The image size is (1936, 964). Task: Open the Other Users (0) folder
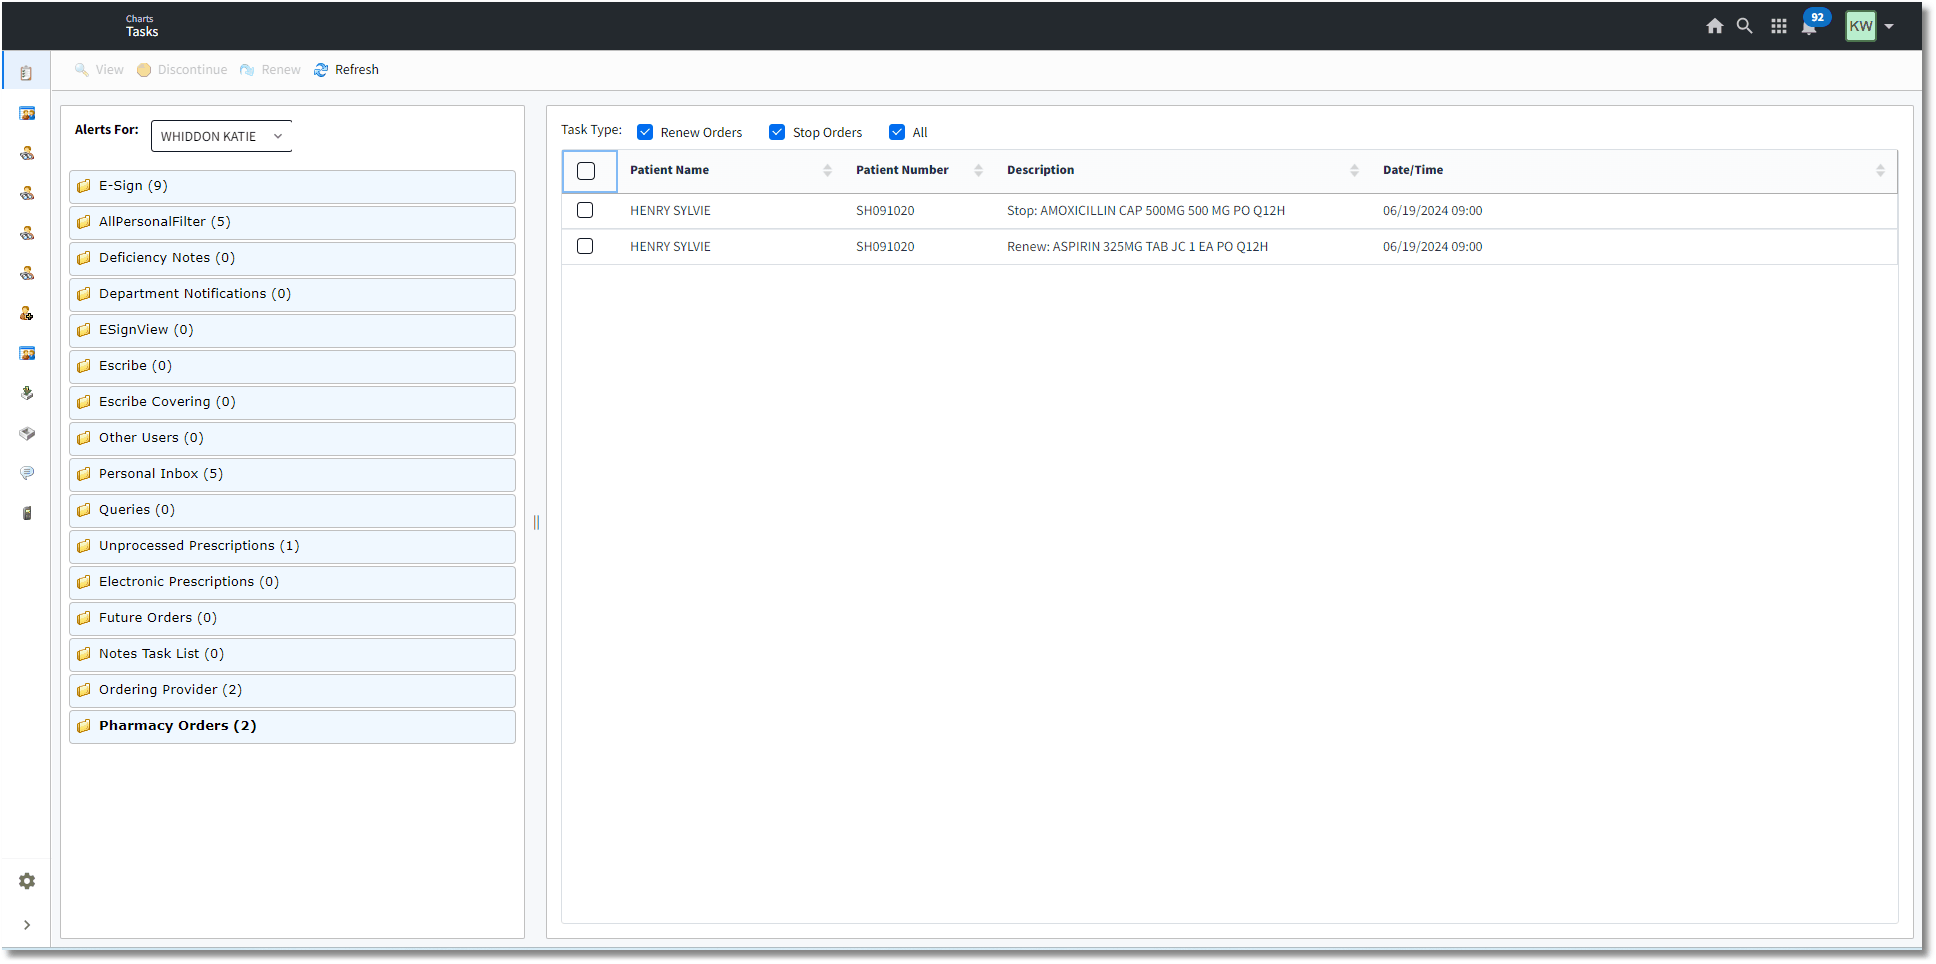(292, 438)
